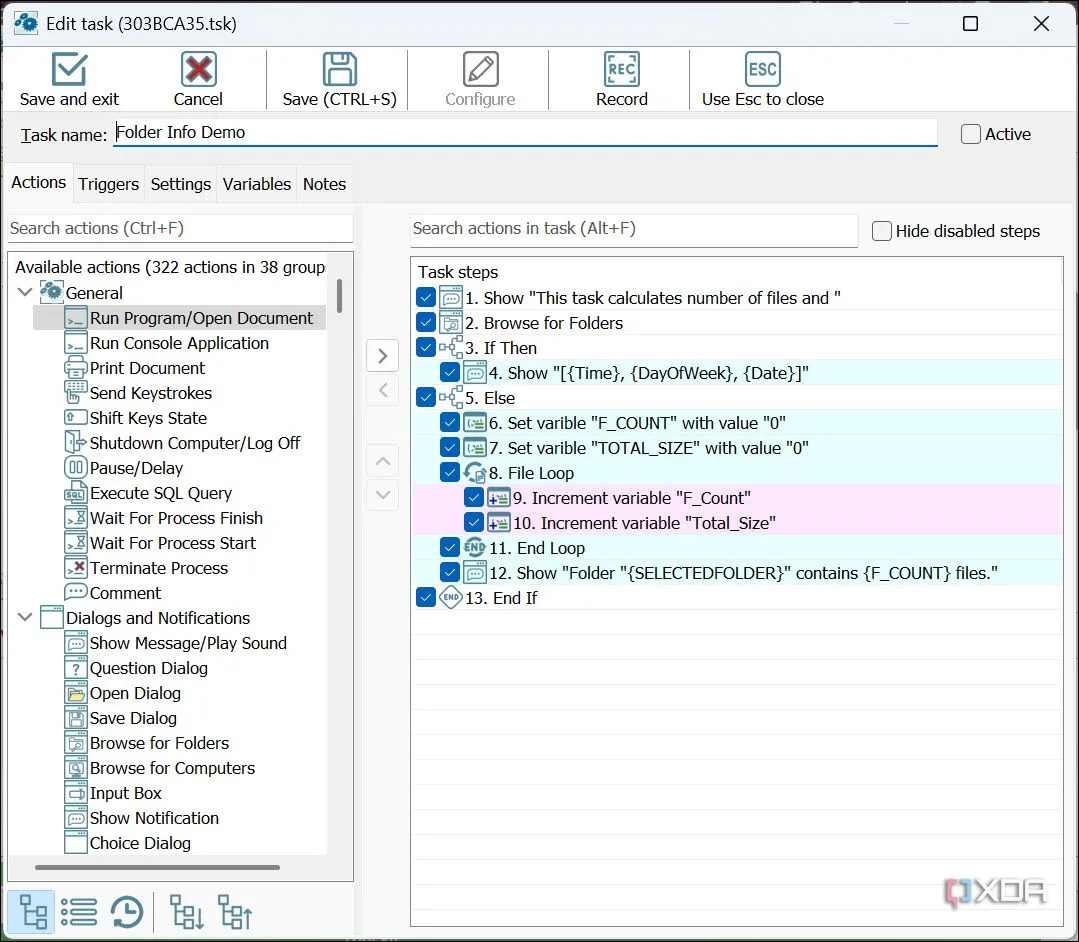Collapse Dialogs and Notifications group
The width and height of the screenshot is (1079, 942).
tap(25, 617)
